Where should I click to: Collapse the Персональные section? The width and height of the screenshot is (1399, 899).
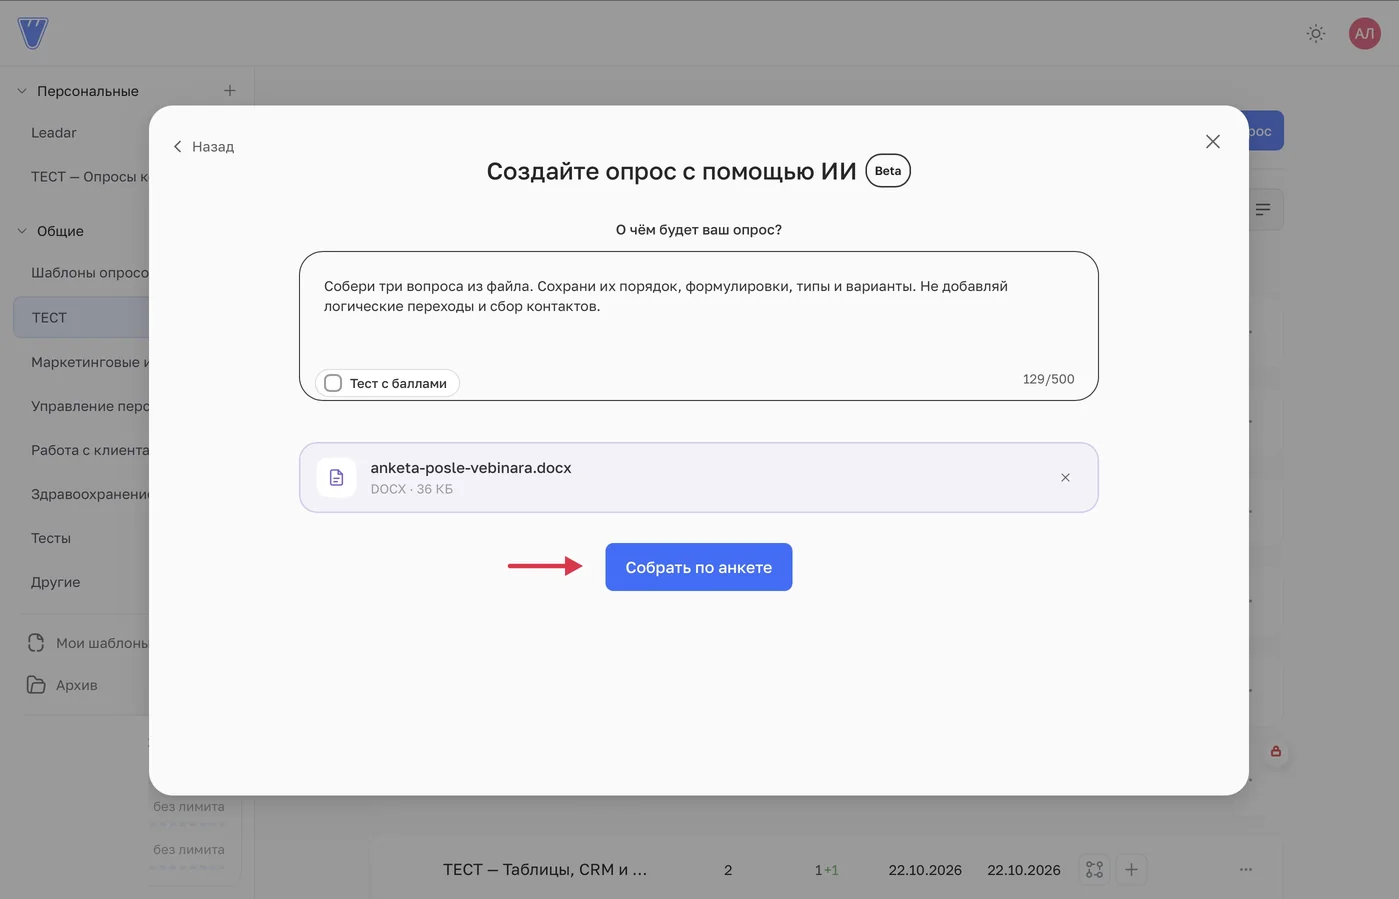coord(22,91)
